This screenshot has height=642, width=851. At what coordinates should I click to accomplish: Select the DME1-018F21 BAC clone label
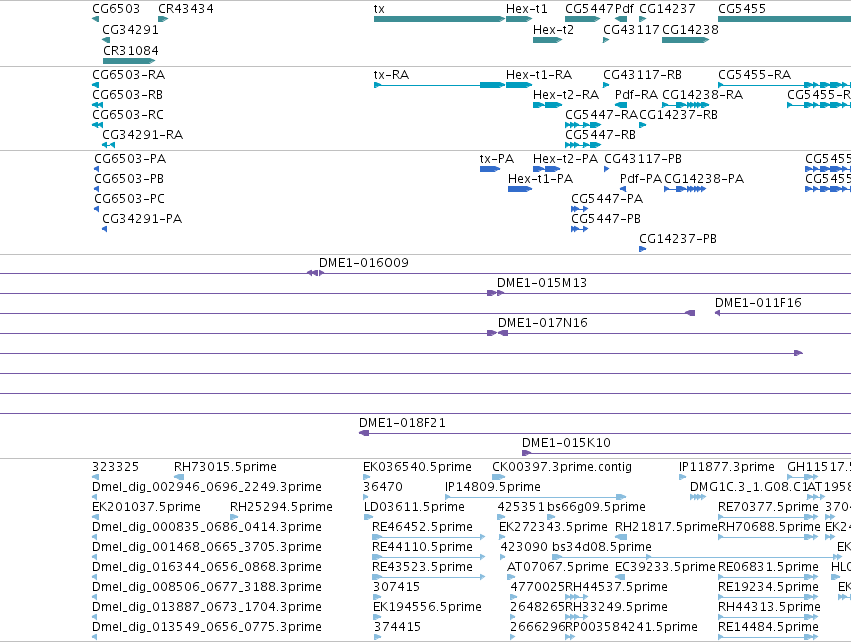[x=402, y=423]
